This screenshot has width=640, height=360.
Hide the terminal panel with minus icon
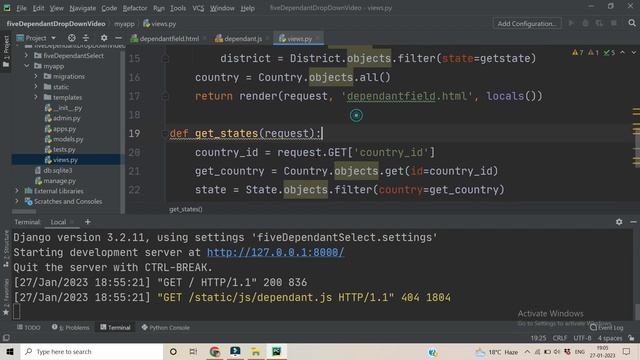point(633,222)
